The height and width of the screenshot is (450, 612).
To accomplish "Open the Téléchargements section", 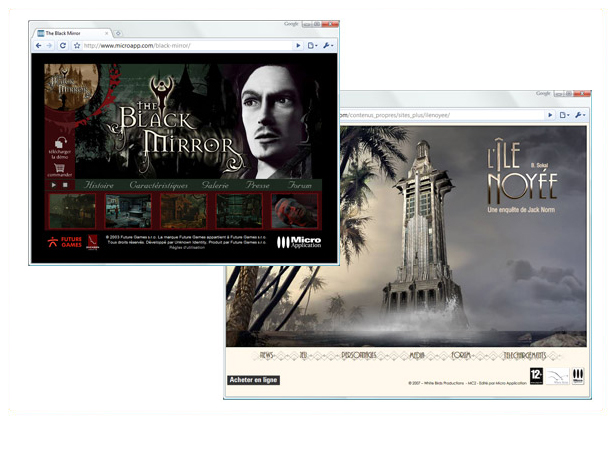I will coord(525,355).
